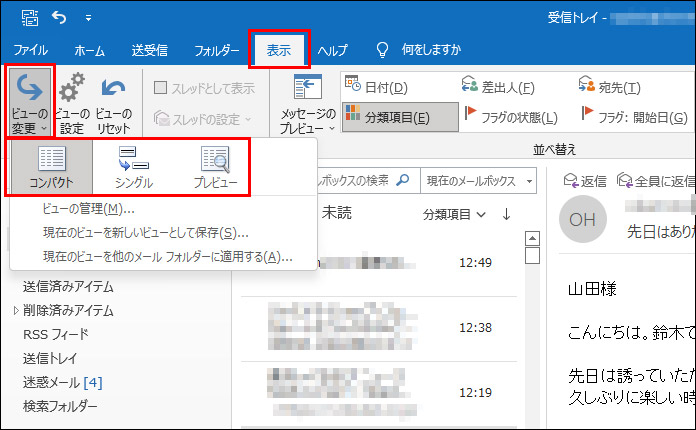Switch to the 送受信 ribbon tab
This screenshot has height=430, width=696.
[x=150, y=50]
